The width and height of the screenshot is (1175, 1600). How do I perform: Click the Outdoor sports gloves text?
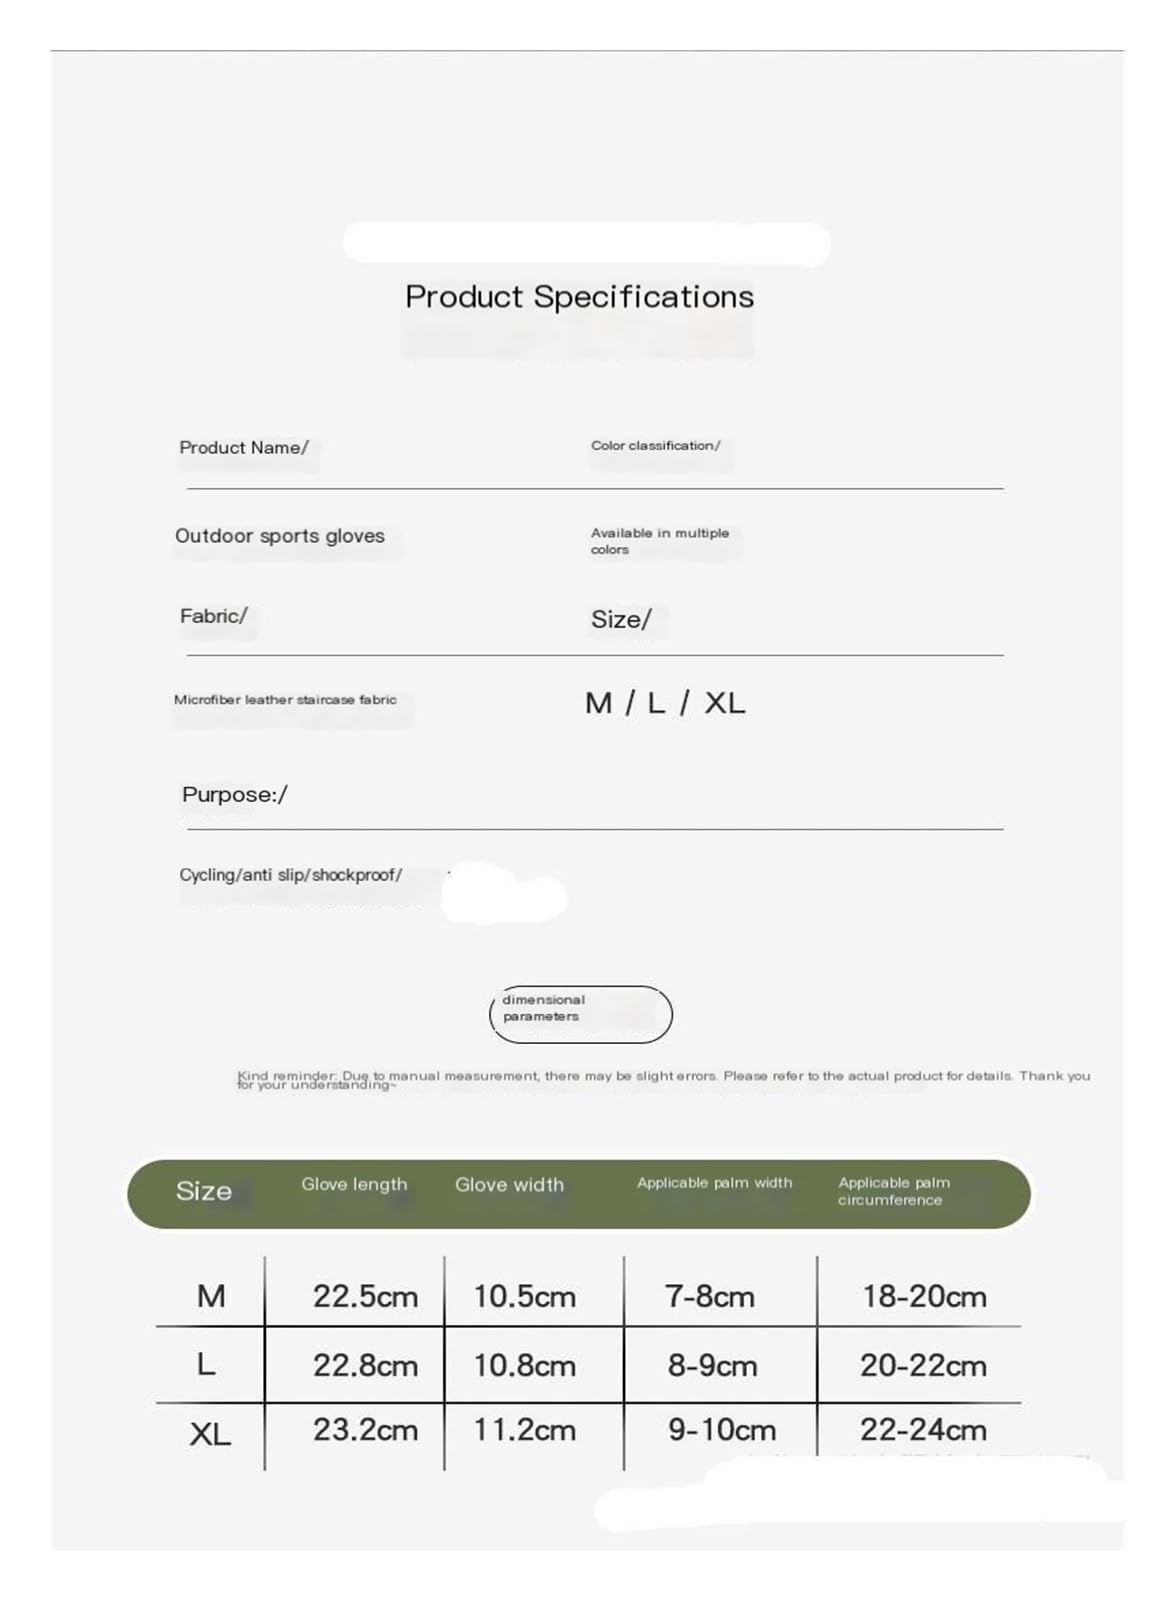[280, 536]
